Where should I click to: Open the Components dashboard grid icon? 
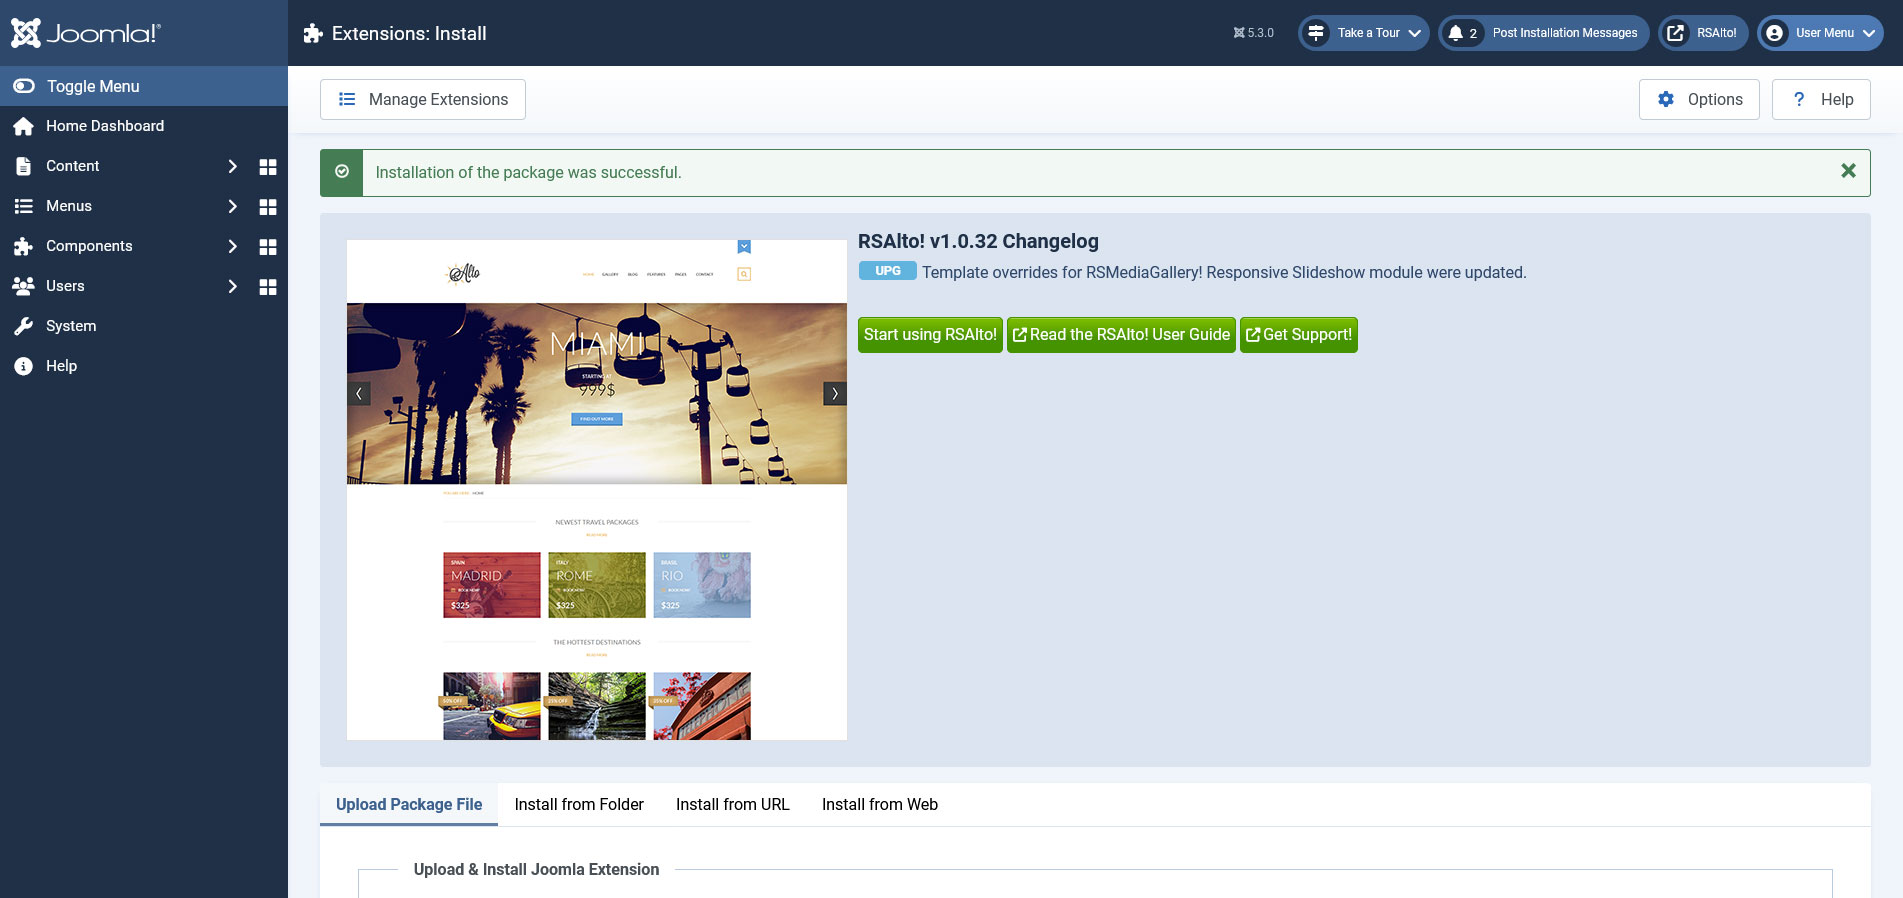tap(268, 246)
